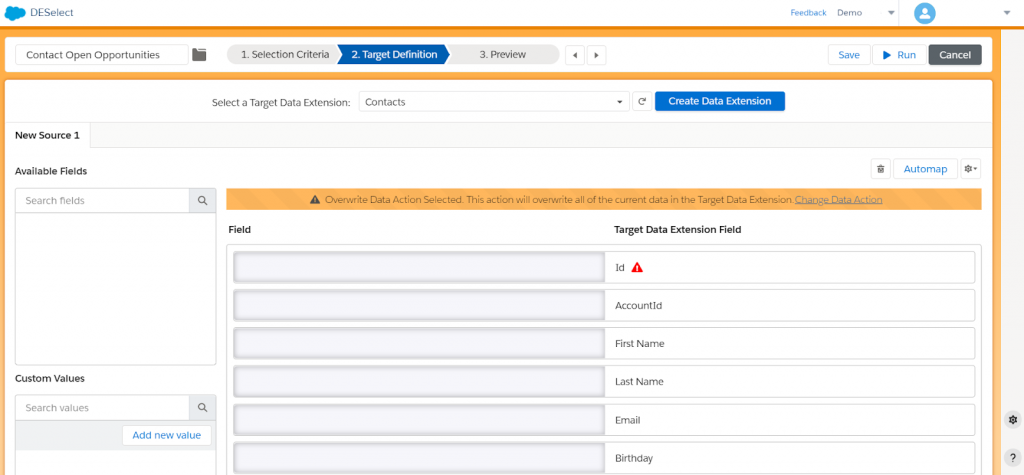Click the empty field slot for Email

tap(419, 420)
